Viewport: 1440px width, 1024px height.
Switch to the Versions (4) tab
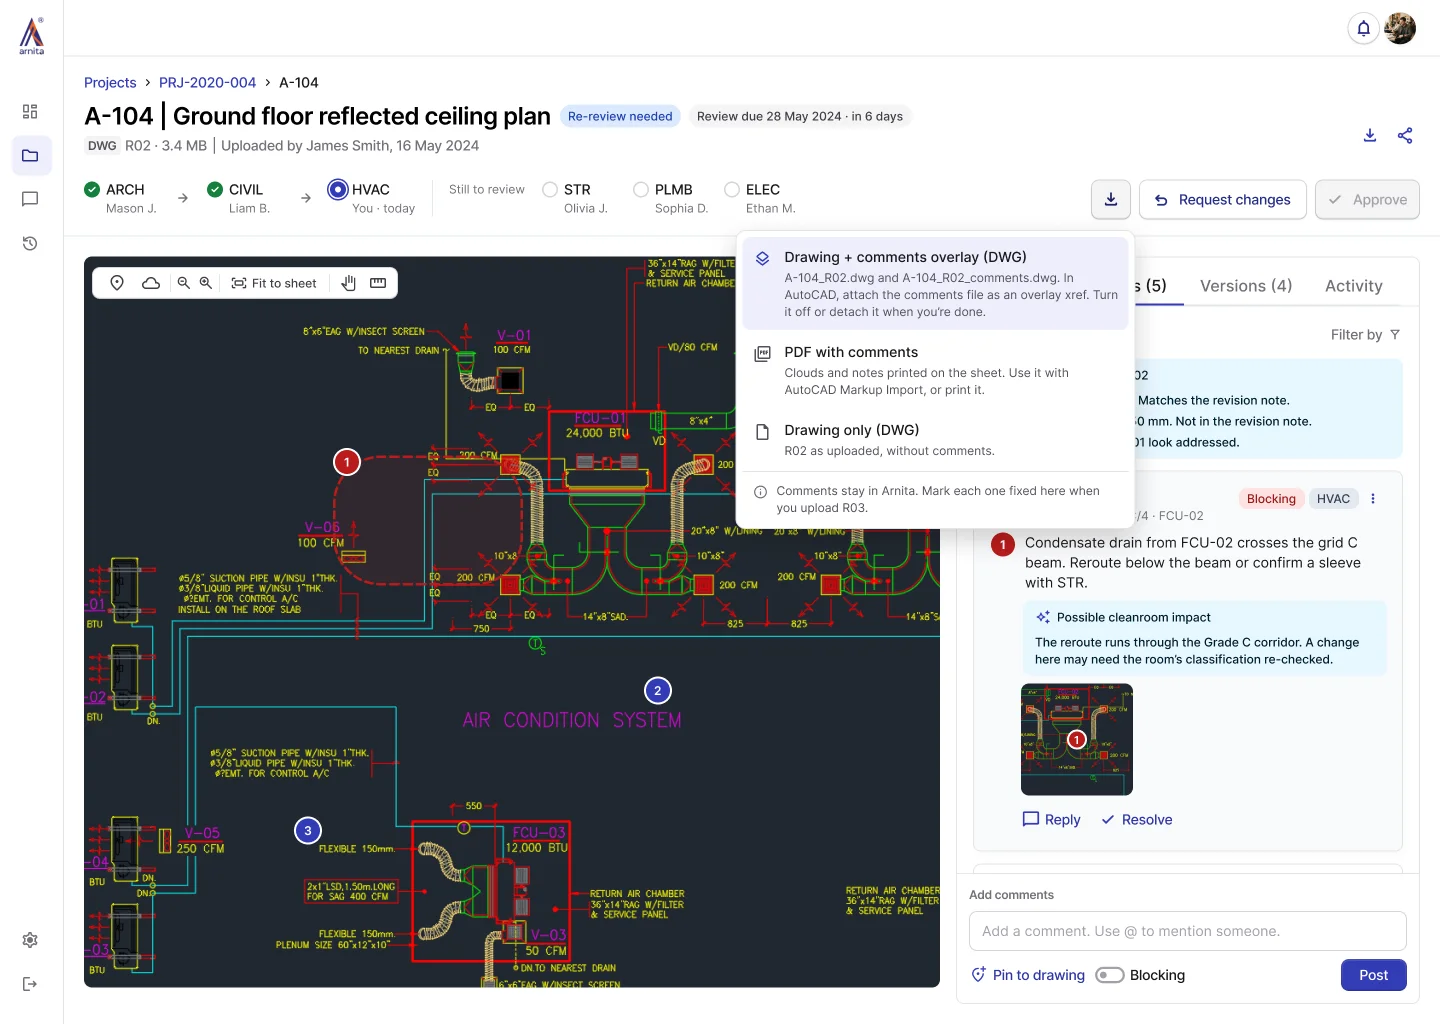click(1246, 286)
